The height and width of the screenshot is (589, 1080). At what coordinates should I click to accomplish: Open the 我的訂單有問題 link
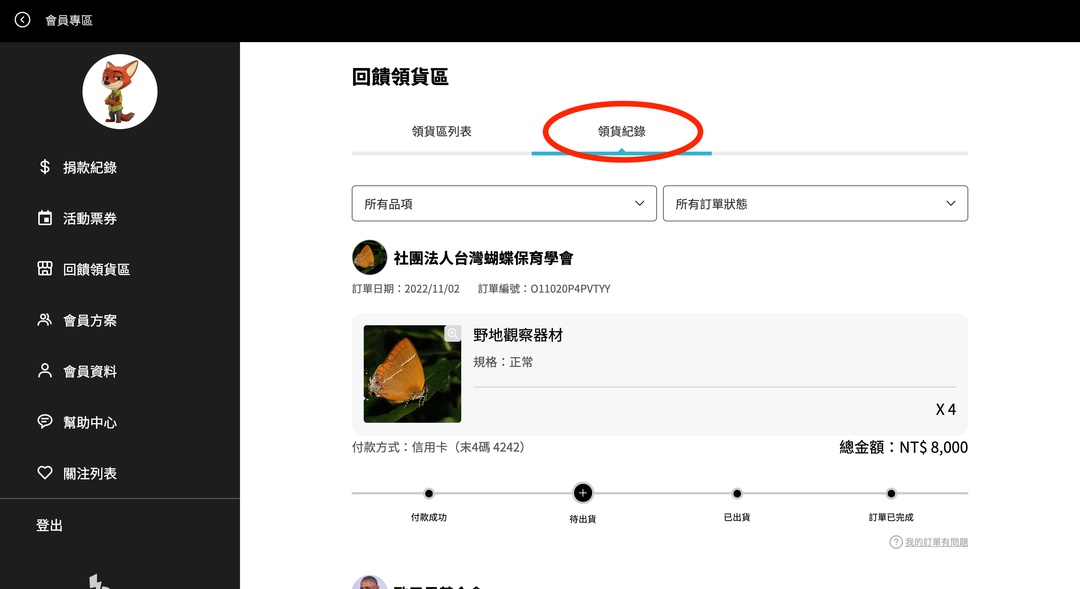click(936, 542)
